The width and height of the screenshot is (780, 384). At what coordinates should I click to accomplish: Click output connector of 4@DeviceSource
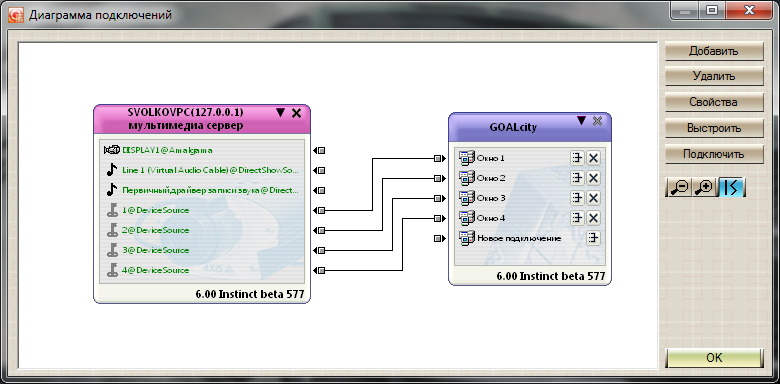pos(319,270)
